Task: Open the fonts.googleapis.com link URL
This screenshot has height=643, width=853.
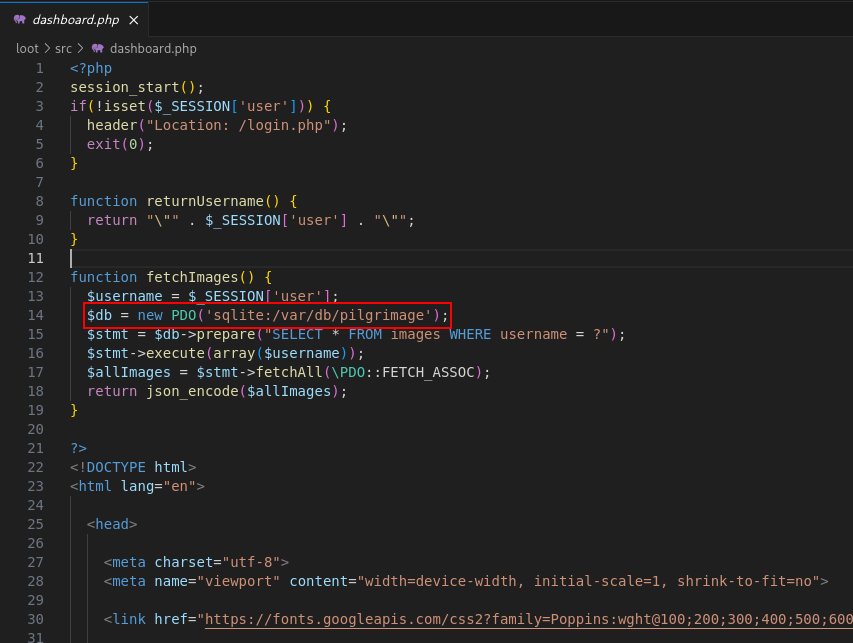Action: pyautogui.click(x=528, y=619)
